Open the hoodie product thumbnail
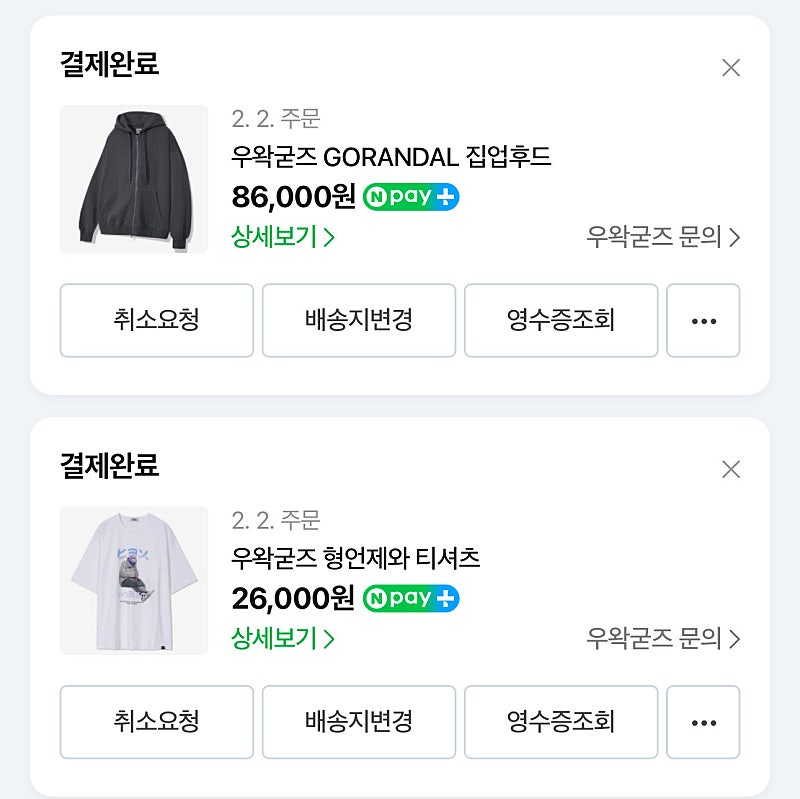Image resolution: width=800 pixels, height=799 pixels. (x=134, y=179)
